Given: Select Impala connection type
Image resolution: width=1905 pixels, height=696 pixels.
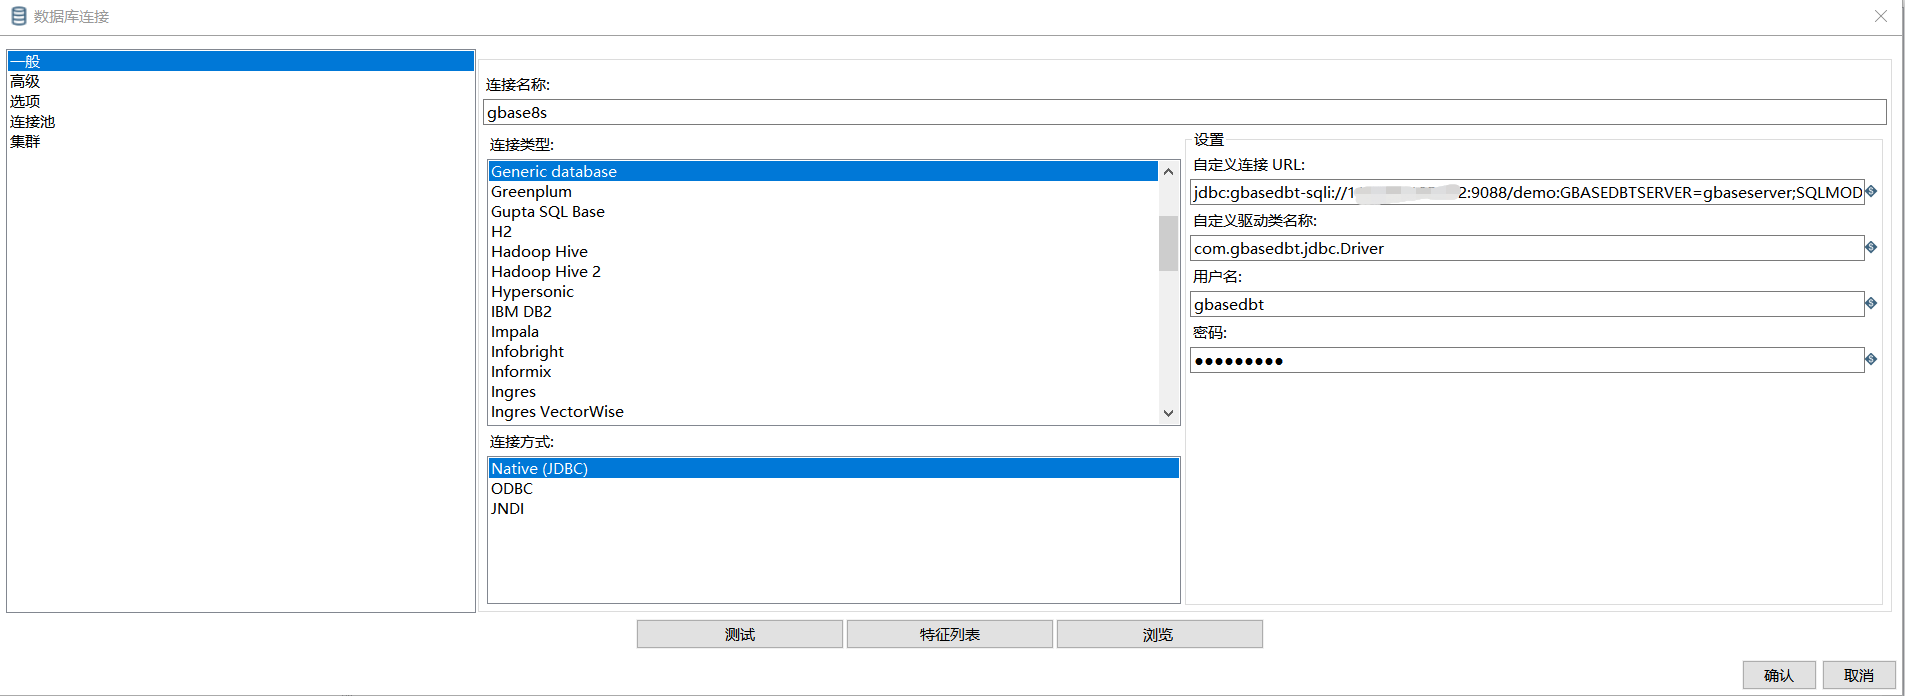Looking at the screenshot, I should [823, 331].
